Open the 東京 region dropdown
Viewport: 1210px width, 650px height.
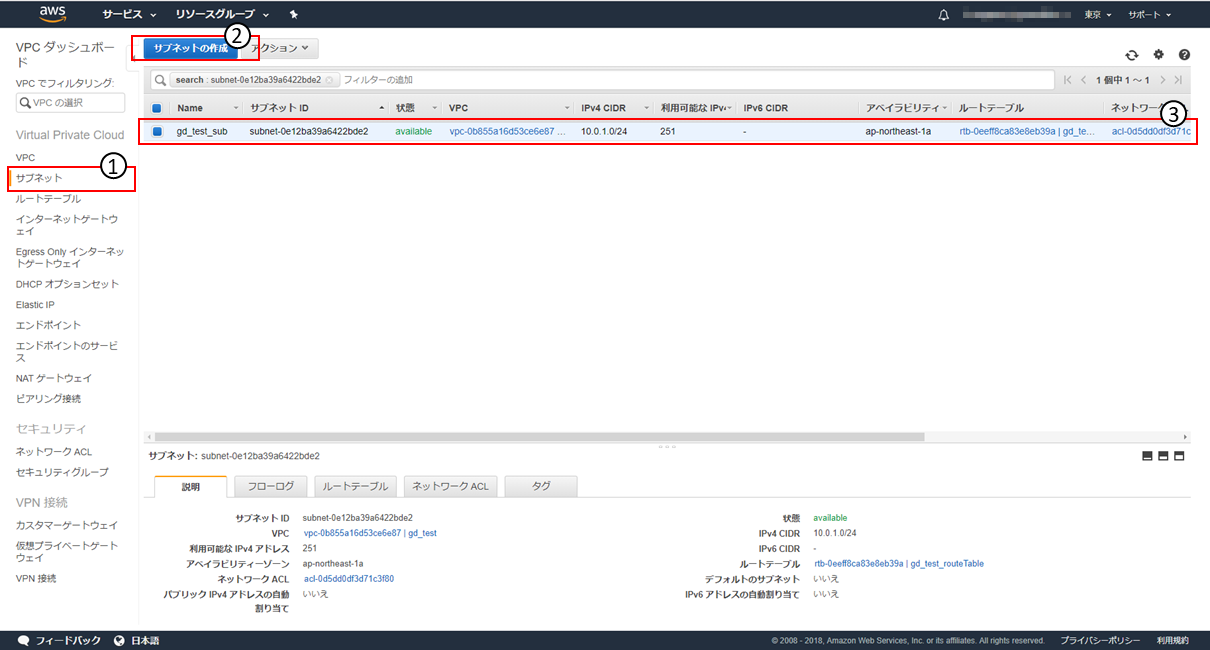pos(1099,15)
